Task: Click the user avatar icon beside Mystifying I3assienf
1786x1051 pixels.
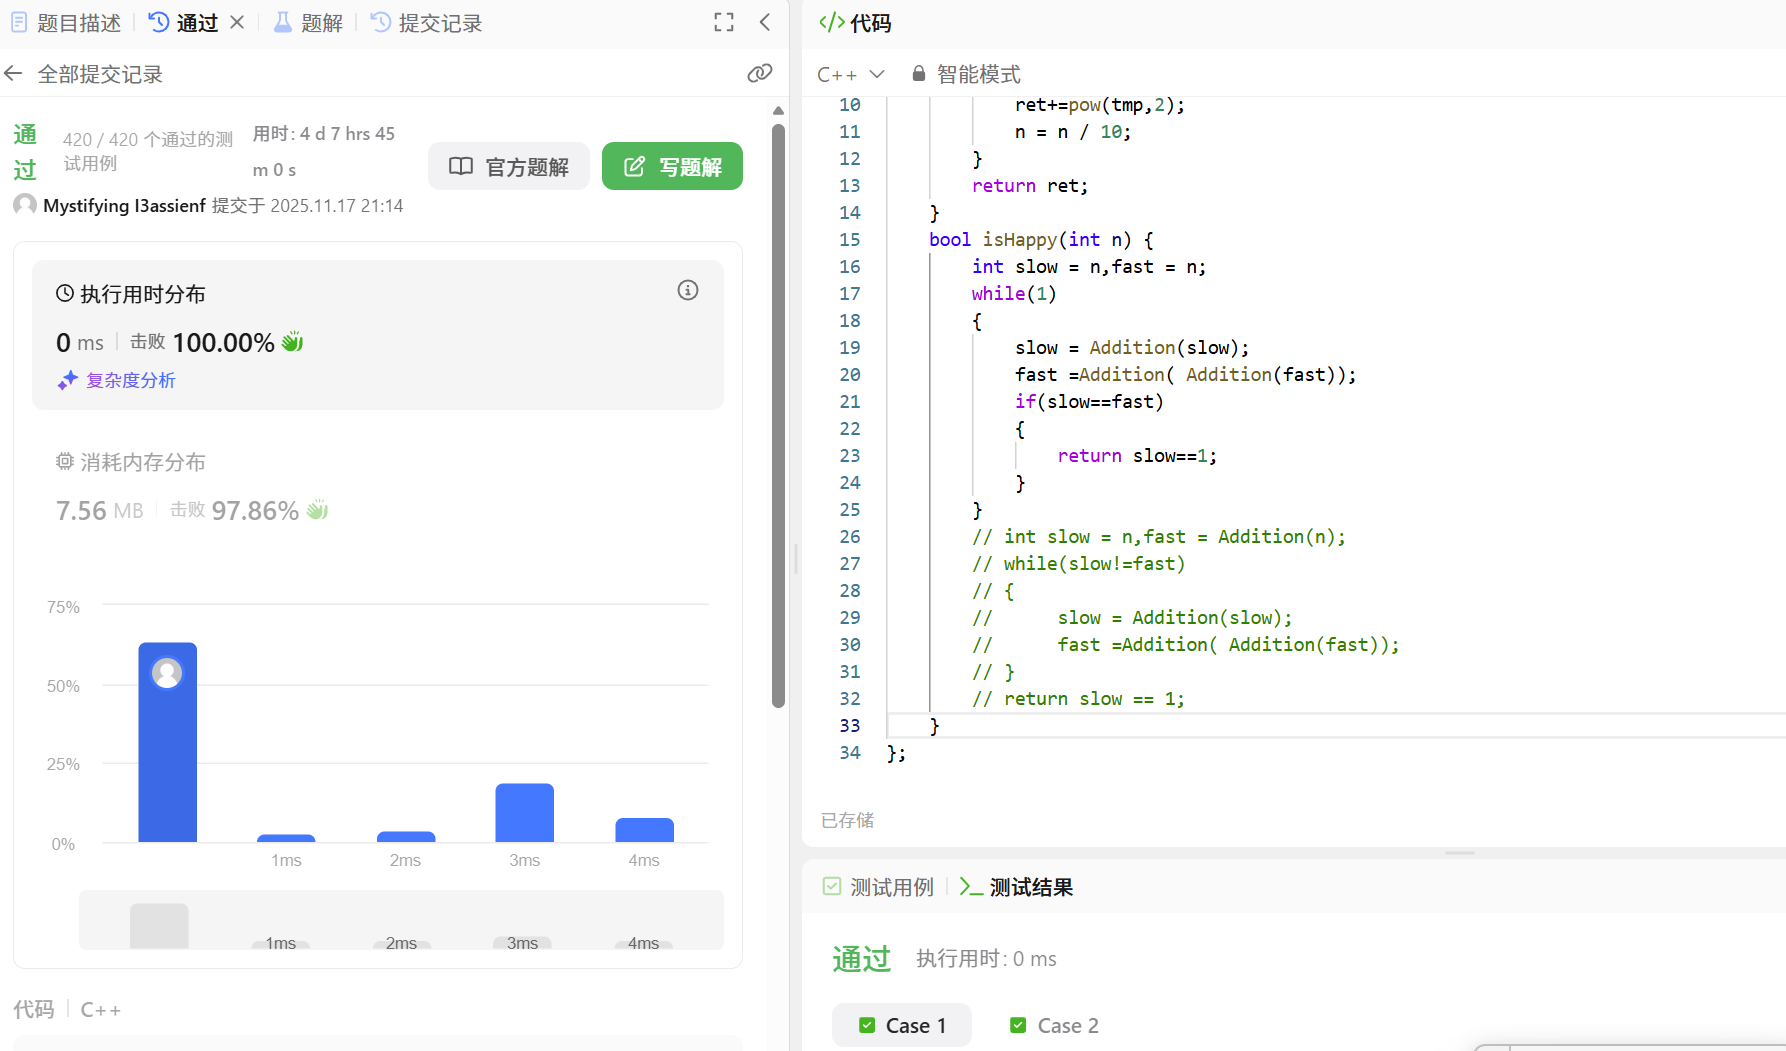Action: [x=25, y=205]
